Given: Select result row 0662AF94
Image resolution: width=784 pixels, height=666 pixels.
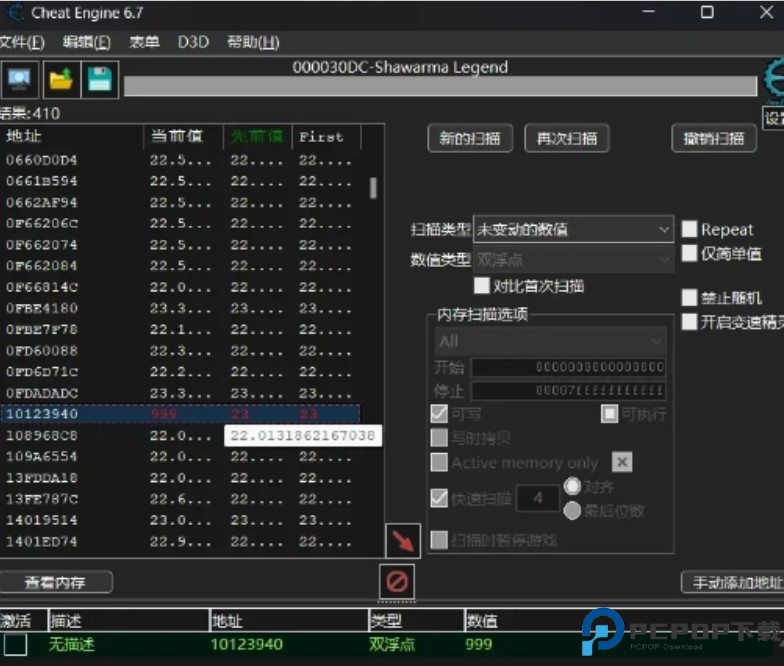Looking at the screenshot, I should pyautogui.click(x=180, y=202).
